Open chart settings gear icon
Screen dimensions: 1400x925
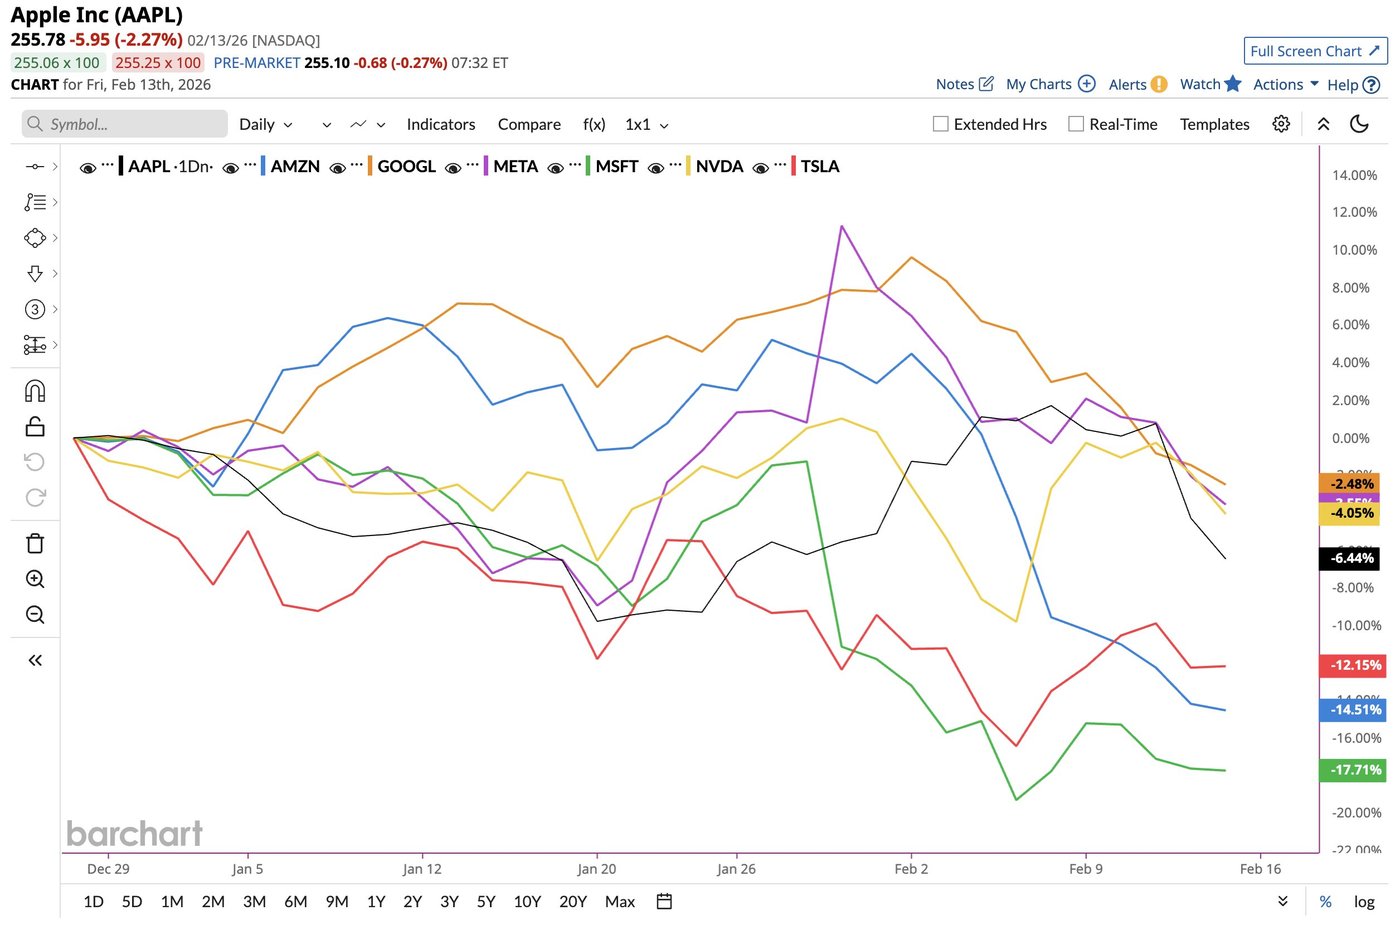coord(1281,124)
